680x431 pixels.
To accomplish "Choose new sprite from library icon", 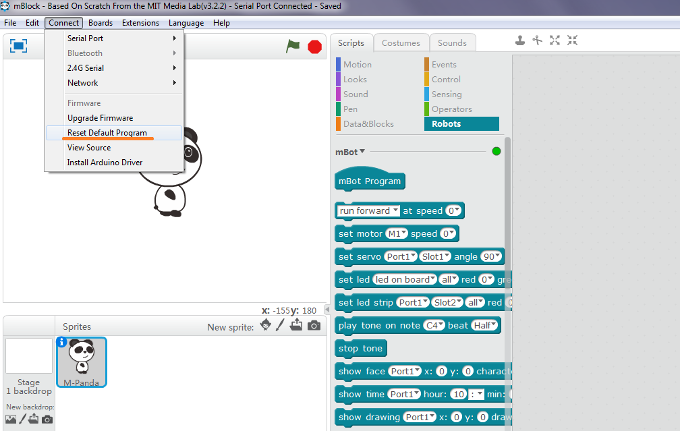I will pos(265,324).
